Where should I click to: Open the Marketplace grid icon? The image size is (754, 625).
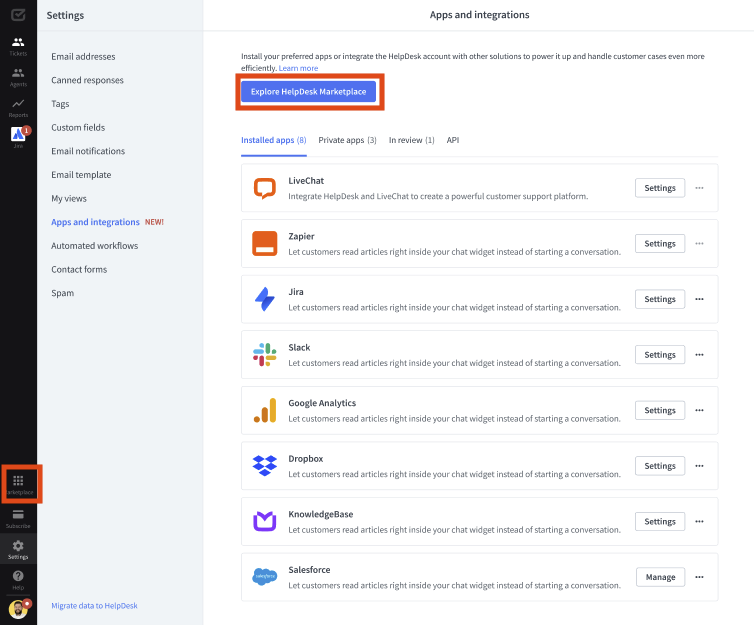pyautogui.click(x=18, y=481)
